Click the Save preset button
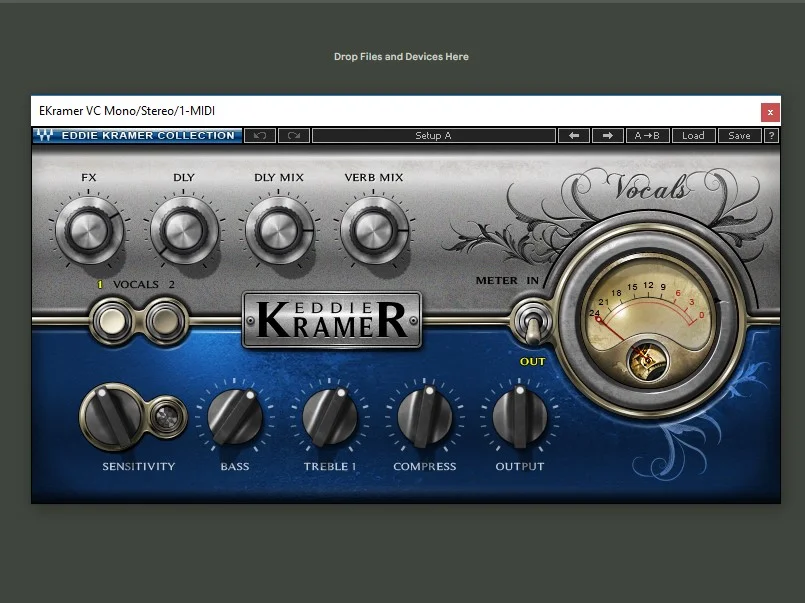The image size is (805, 603). pyautogui.click(x=739, y=135)
